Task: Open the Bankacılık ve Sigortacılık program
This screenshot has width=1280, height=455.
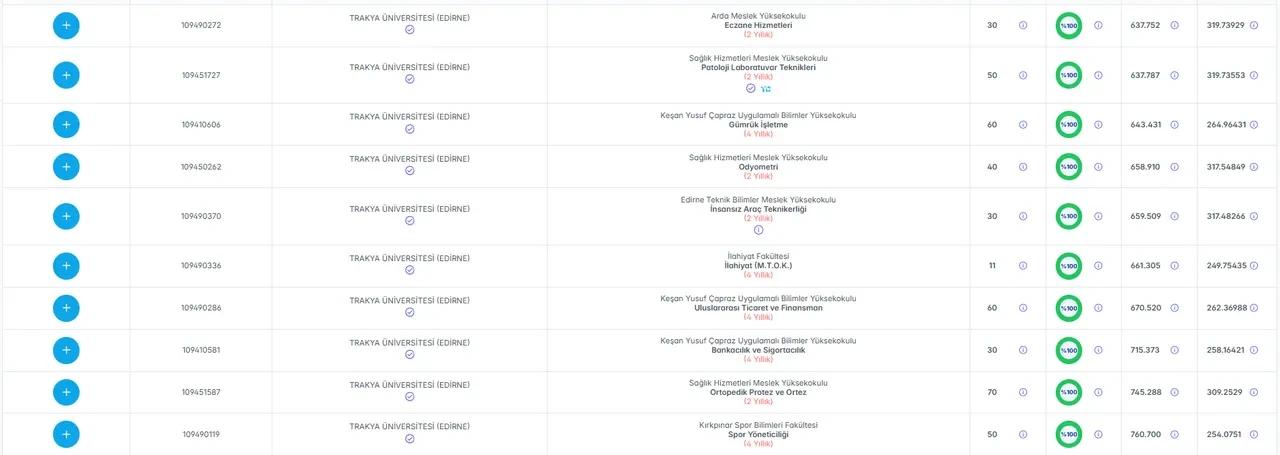Action: 758,350
